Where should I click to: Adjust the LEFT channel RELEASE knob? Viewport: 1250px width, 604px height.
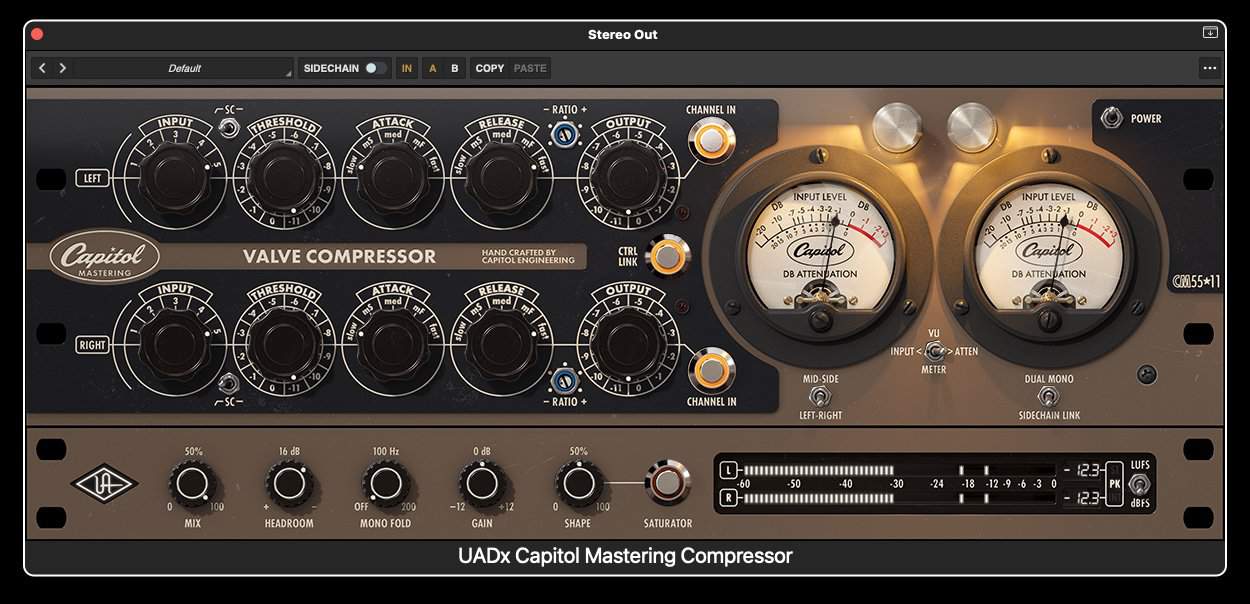[501, 177]
